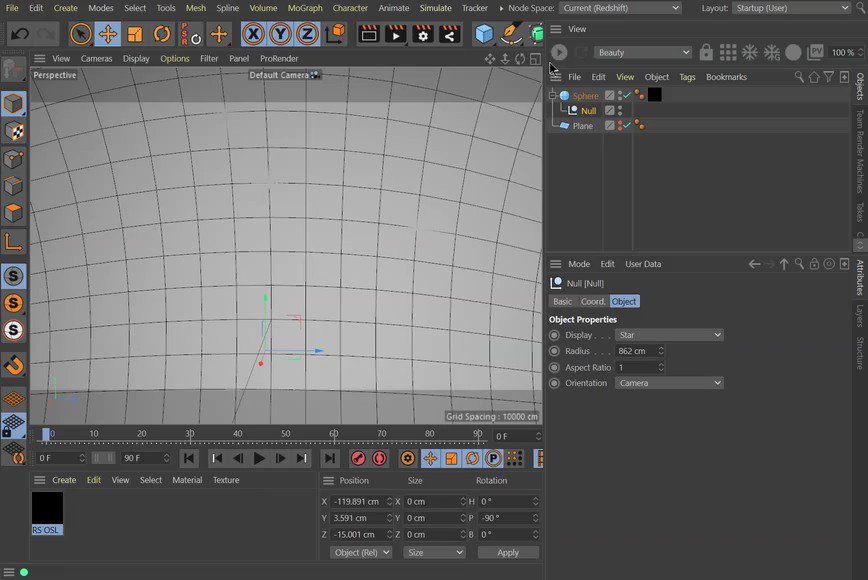Screen dimensions: 868x580
Task: Open the MoGraph menu
Action: point(305,8)
